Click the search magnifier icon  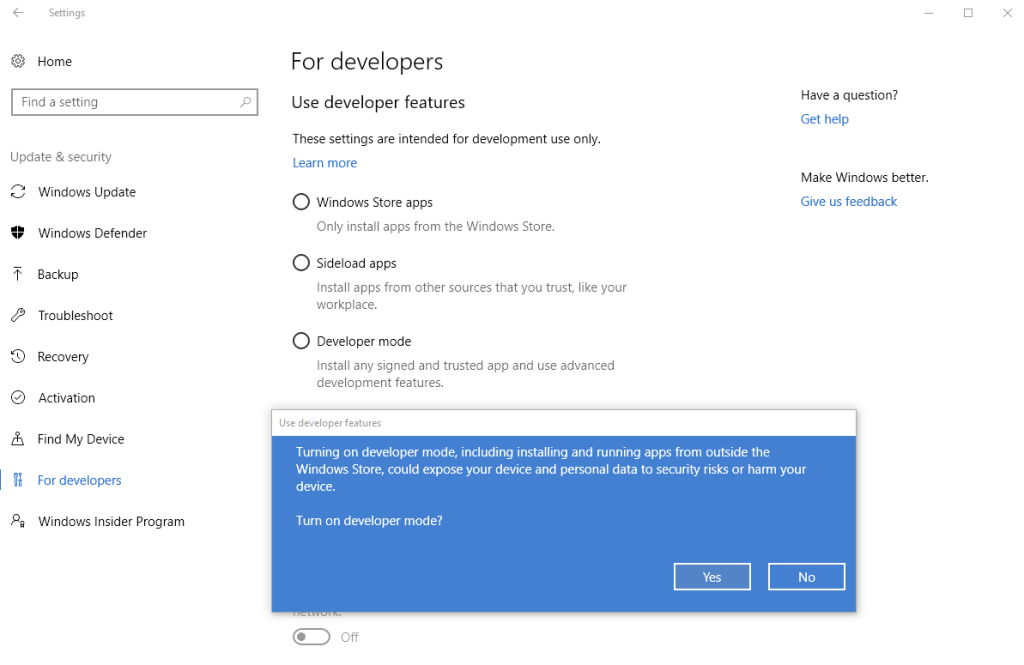click(245, 102)
